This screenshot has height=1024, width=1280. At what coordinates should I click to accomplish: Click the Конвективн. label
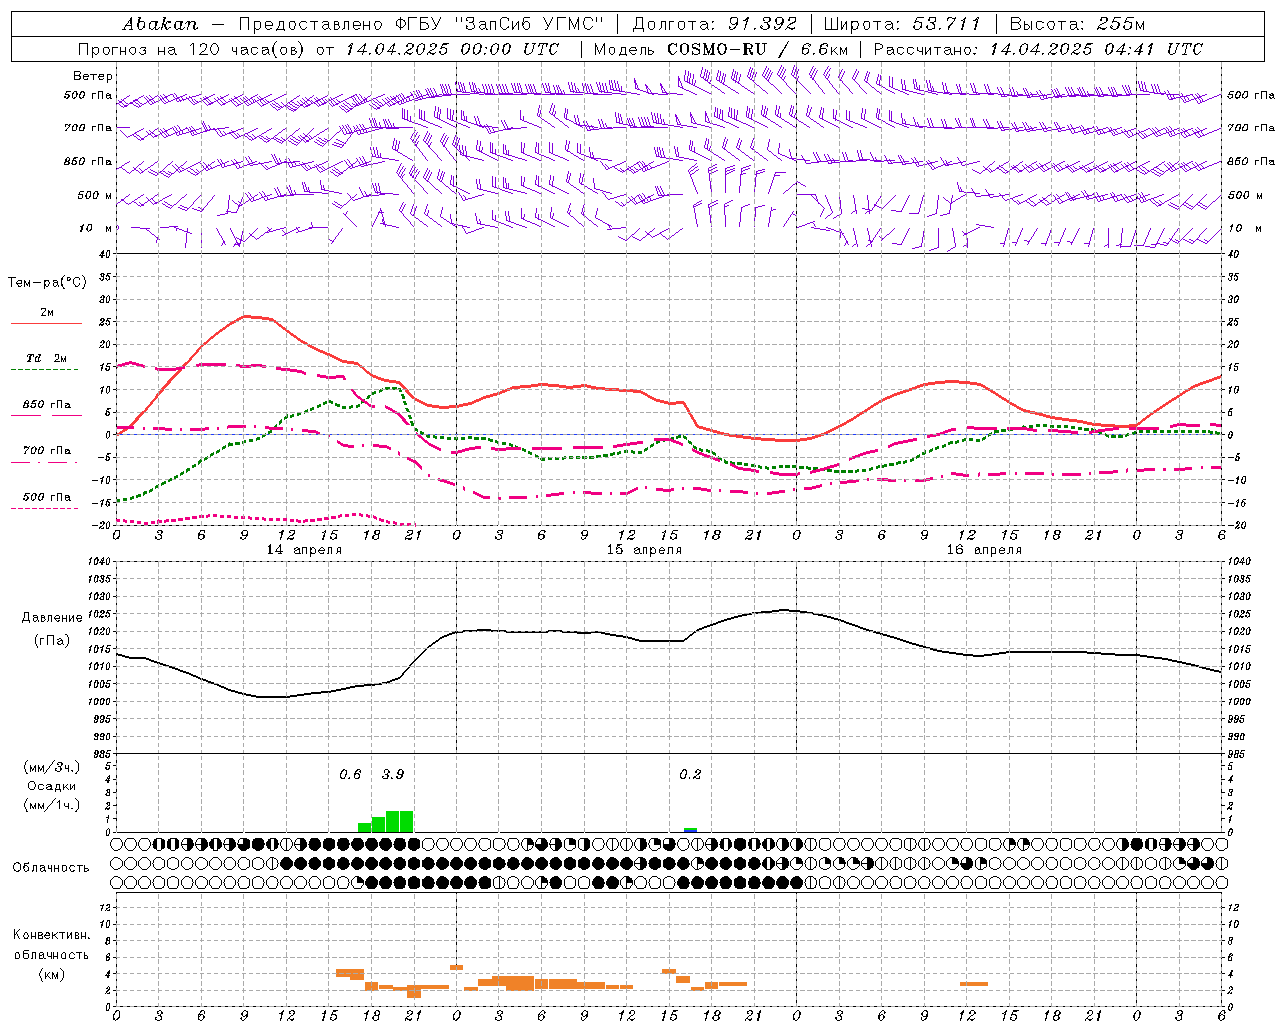point(52,935)
